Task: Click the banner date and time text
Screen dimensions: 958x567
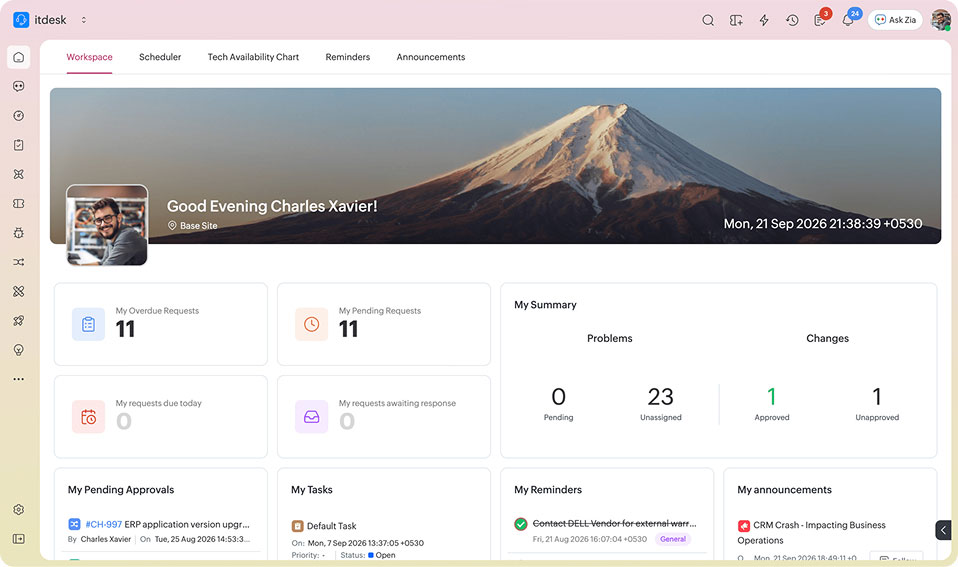Action: pyautogui.click(x=823, y=224)
